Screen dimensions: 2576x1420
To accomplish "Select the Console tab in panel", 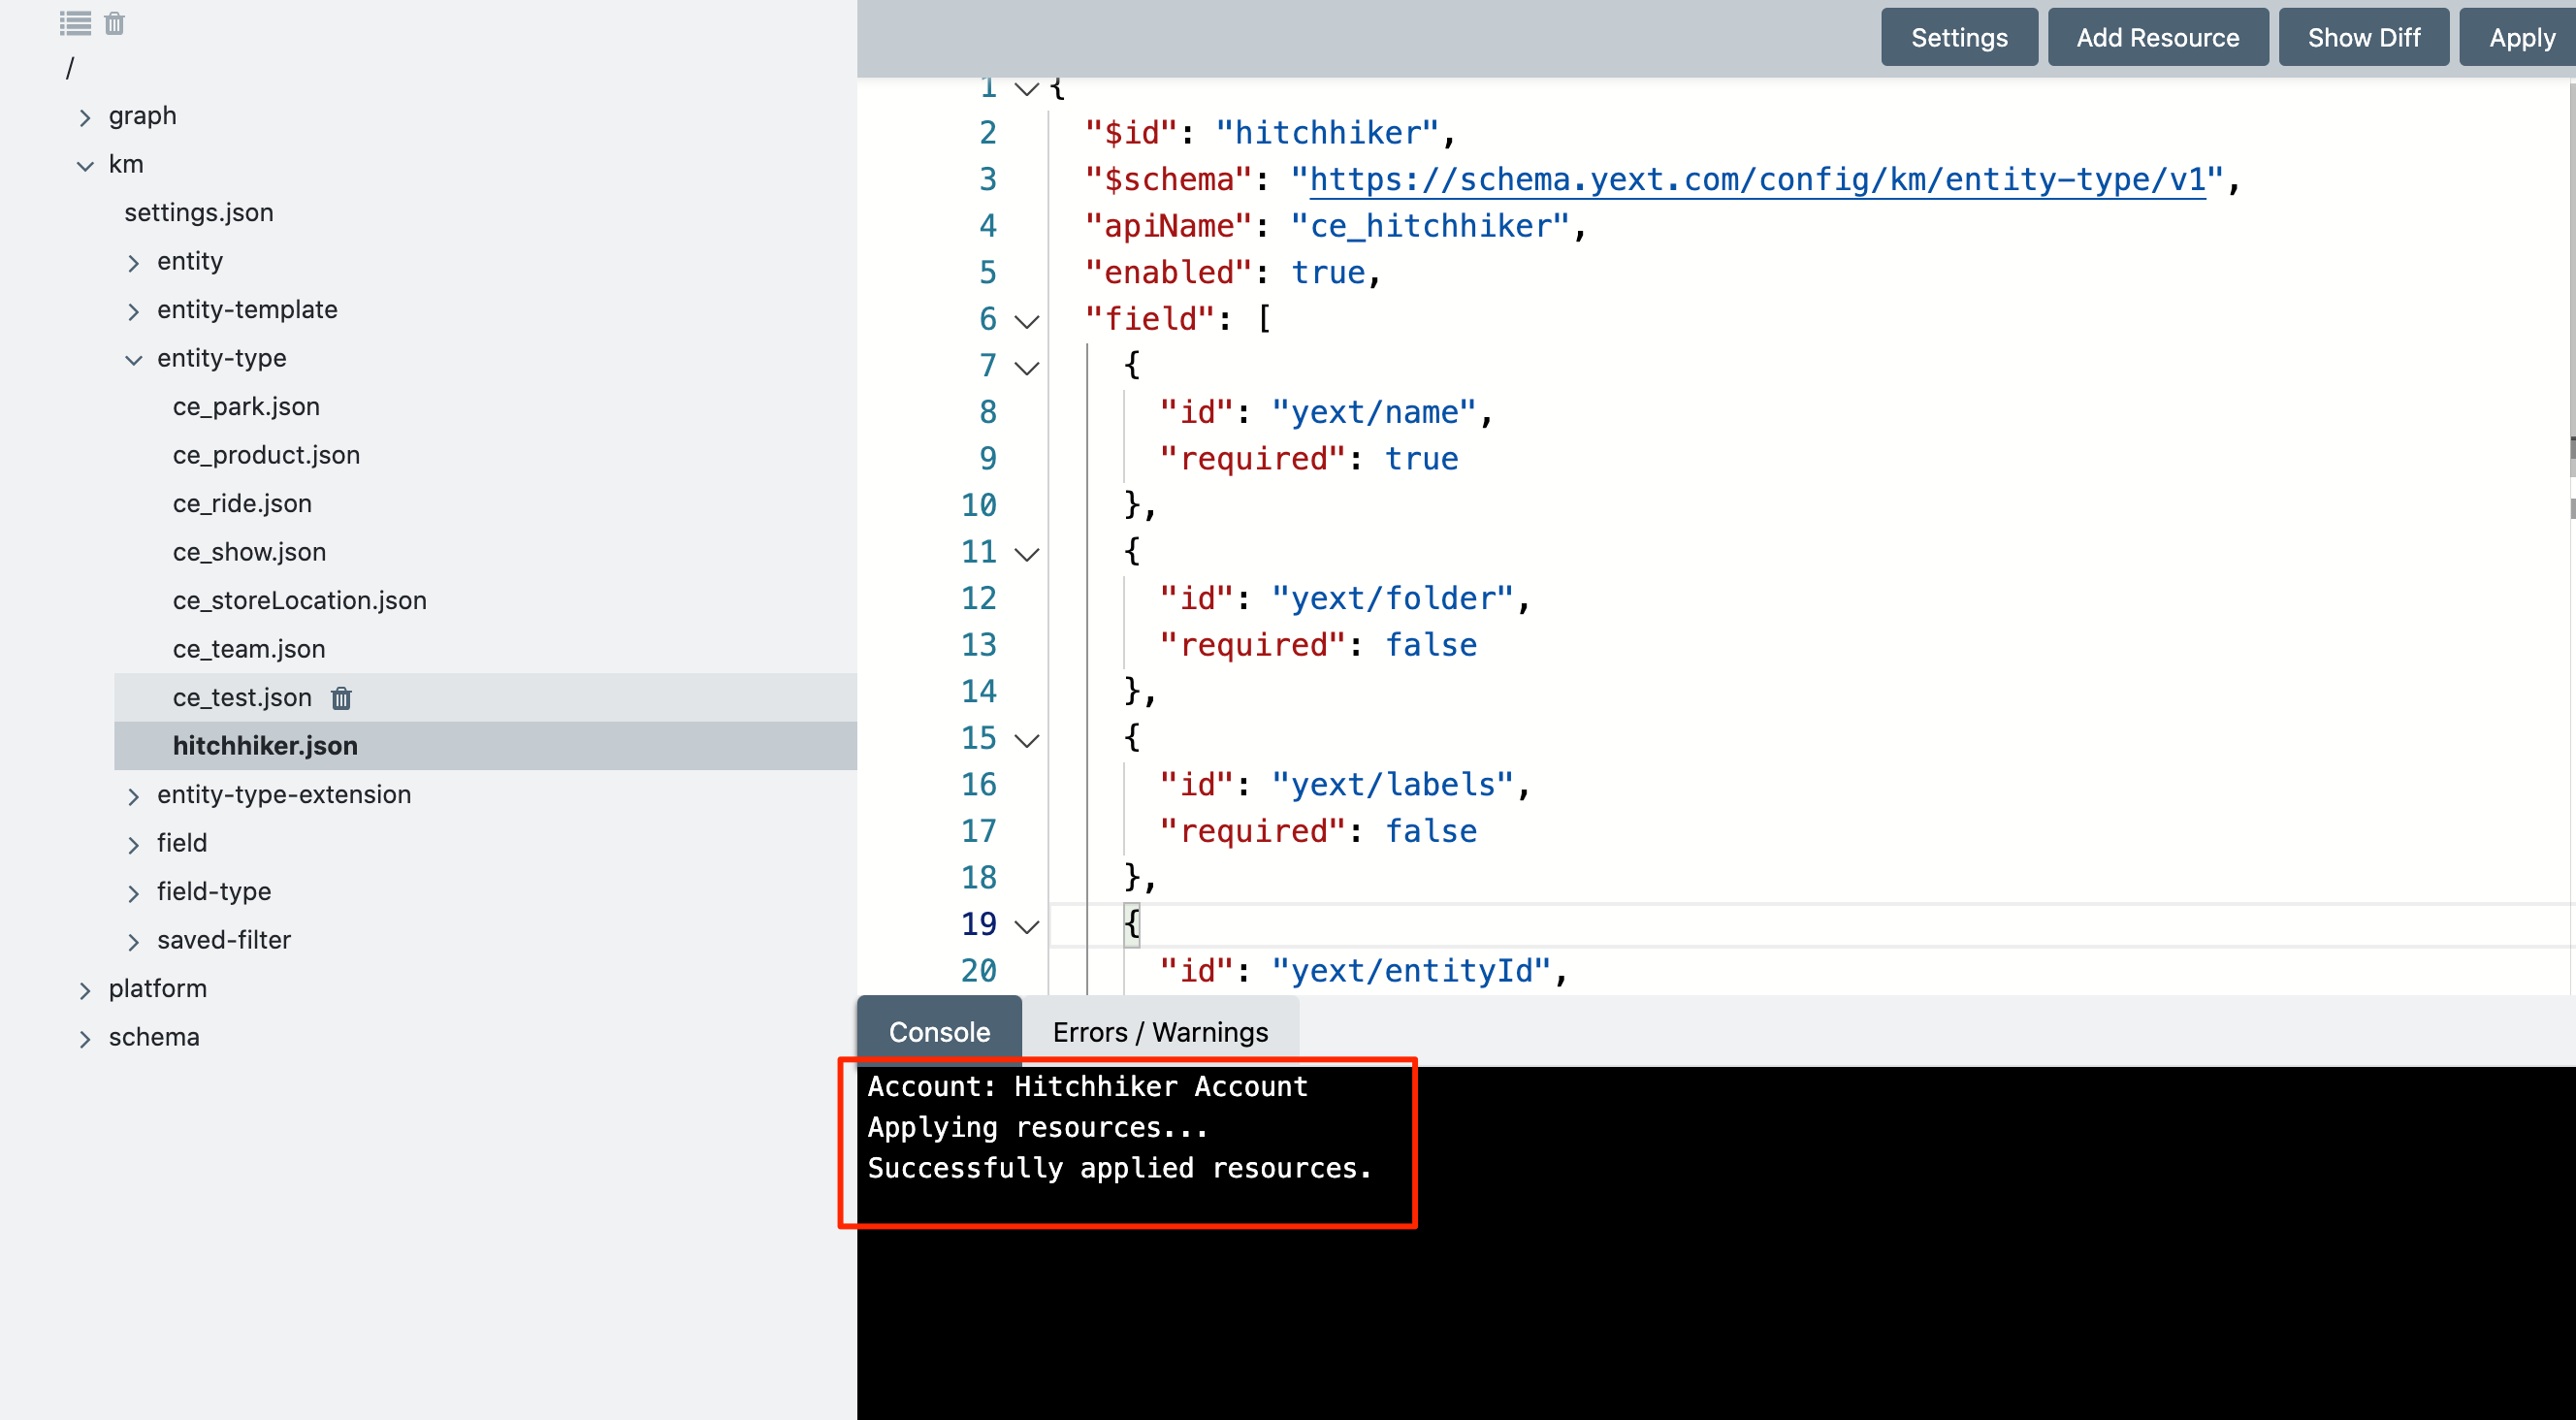I will click(x=937, y=1030).
